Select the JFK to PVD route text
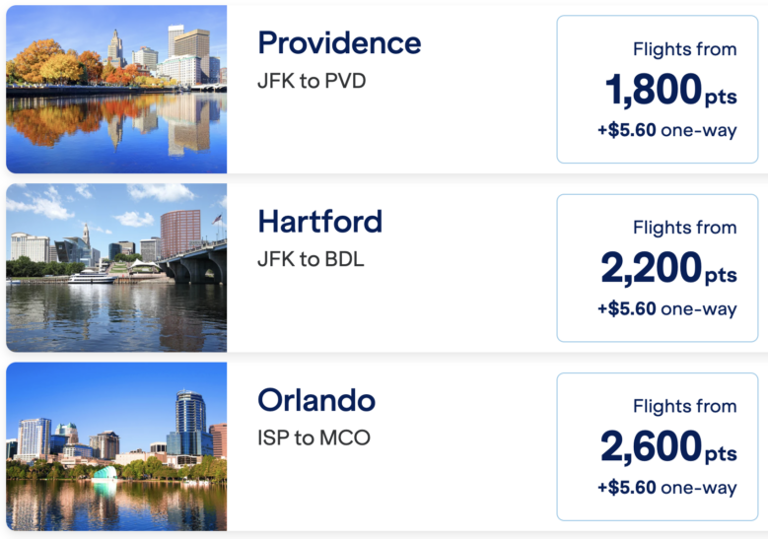The height and width of the screenshot is (539, 768). 312,81
